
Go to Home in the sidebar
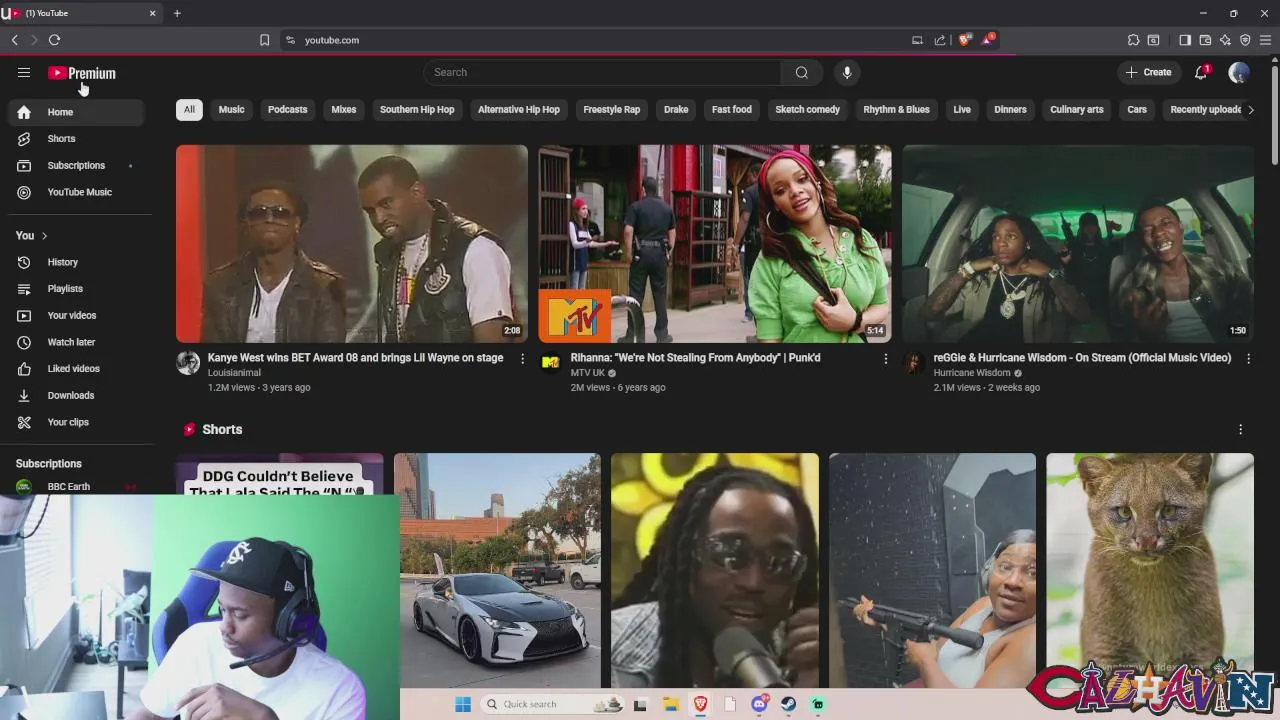pos(76,112)
